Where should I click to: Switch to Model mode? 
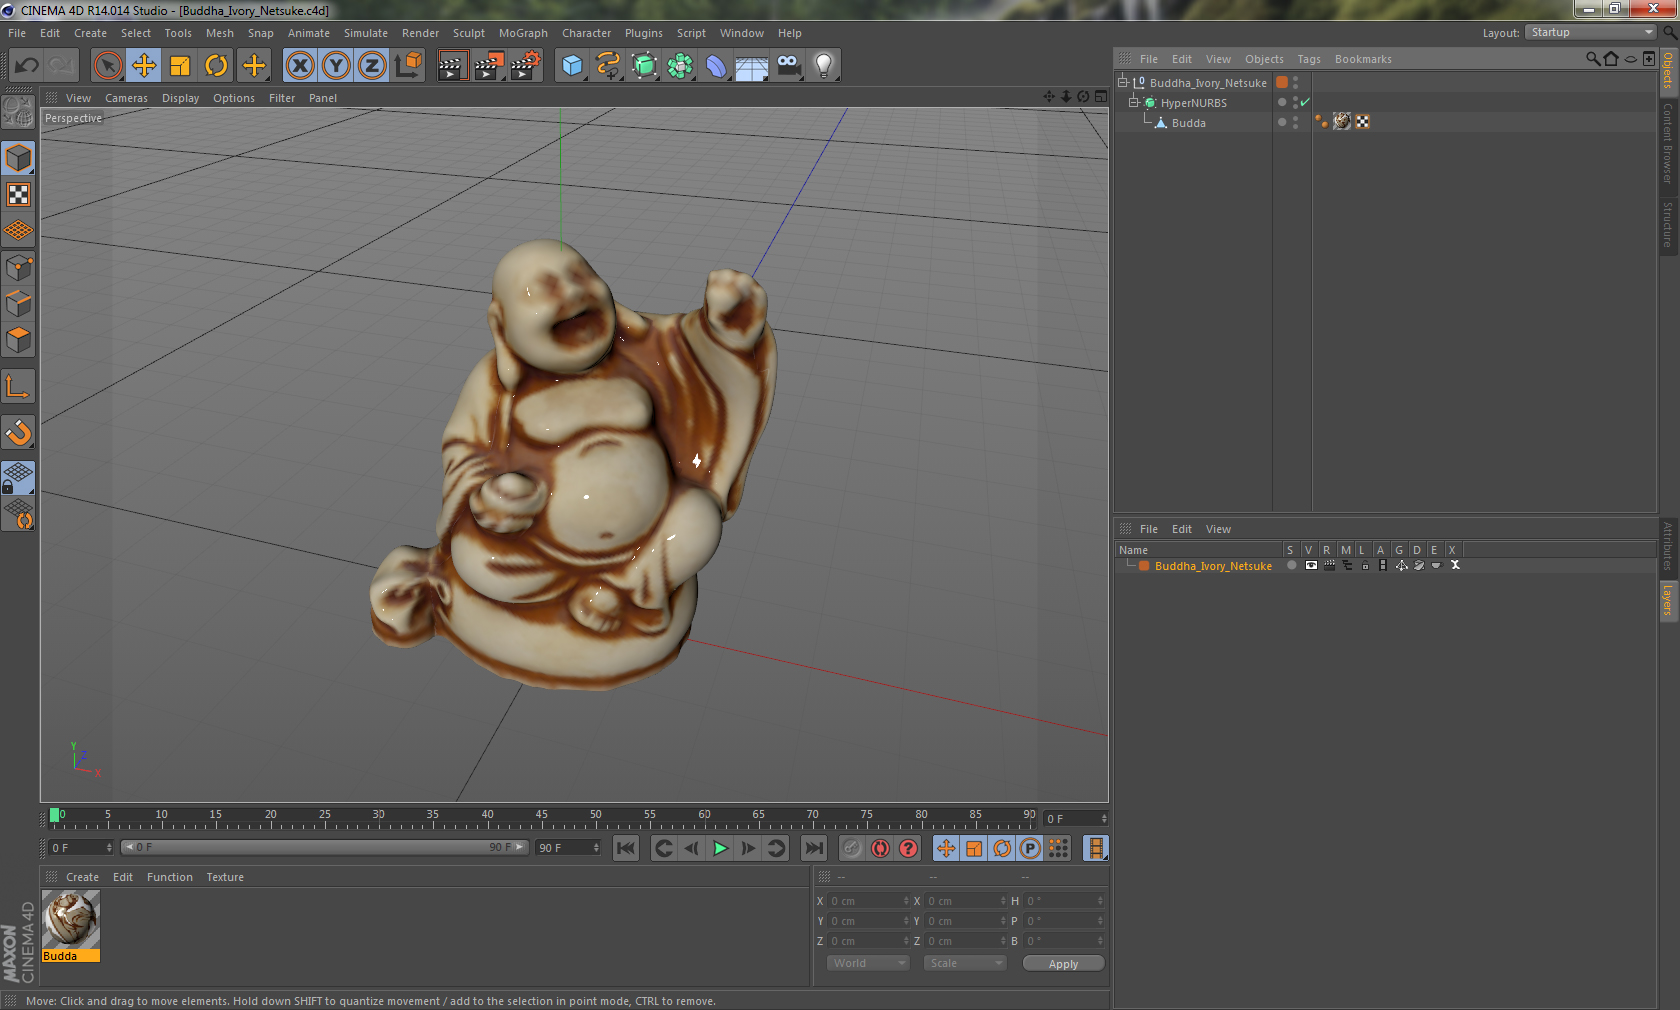[19, 159]
